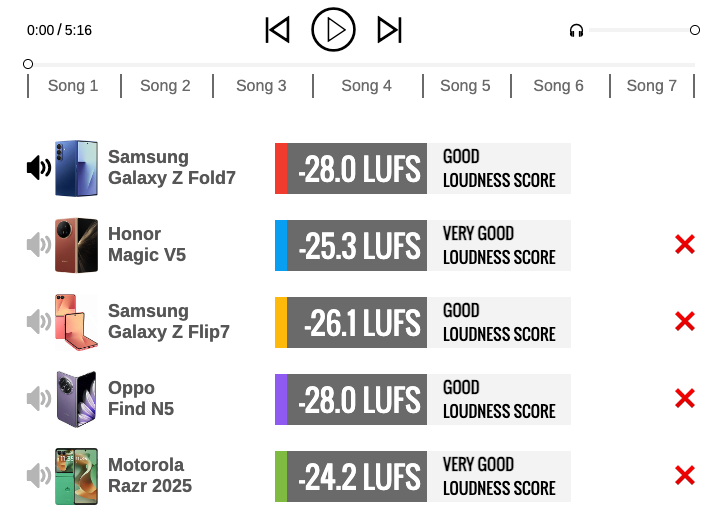Jump to Song 1
This screenshot has height=522, width=724.
point(73,86)
